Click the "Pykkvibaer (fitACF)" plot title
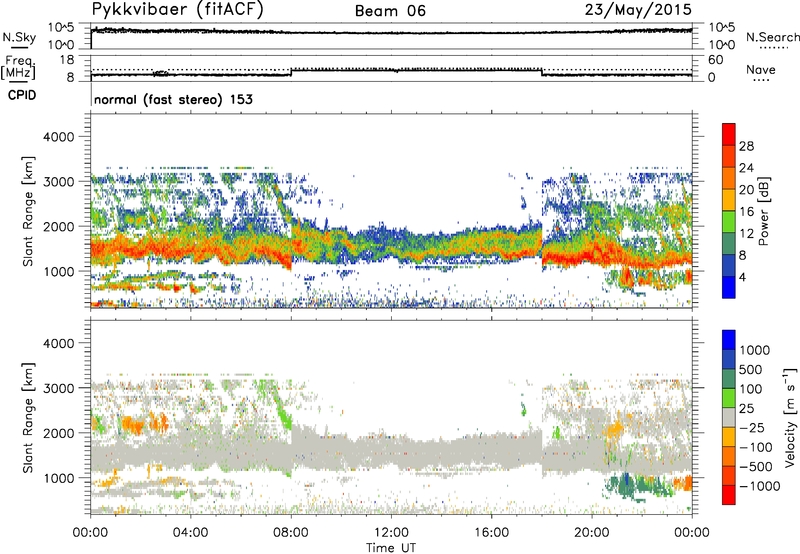Viewport: 800px width, 554px height. click(x=177, y=10)
